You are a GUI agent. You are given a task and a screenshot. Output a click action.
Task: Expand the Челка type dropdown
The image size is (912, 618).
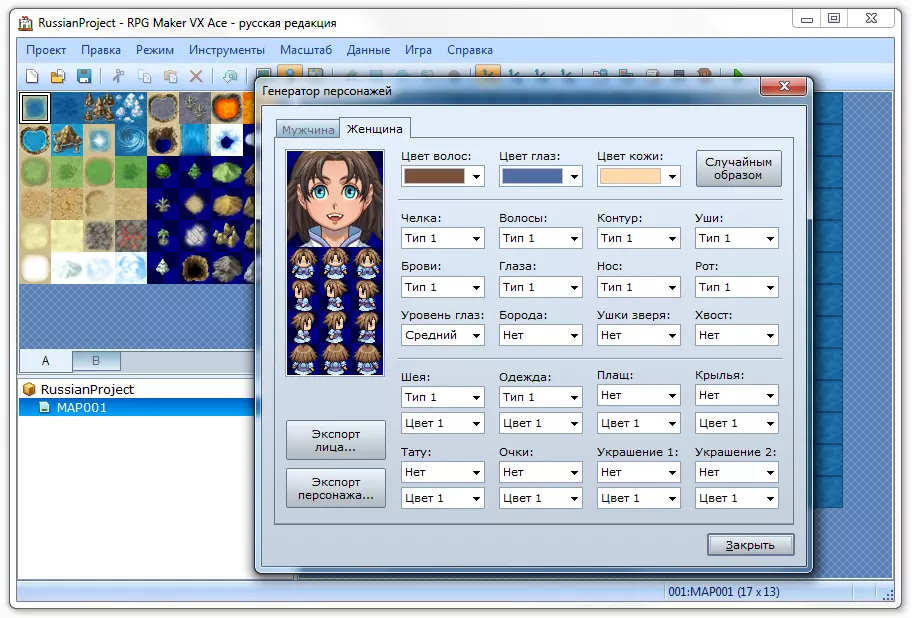point(443,238)
